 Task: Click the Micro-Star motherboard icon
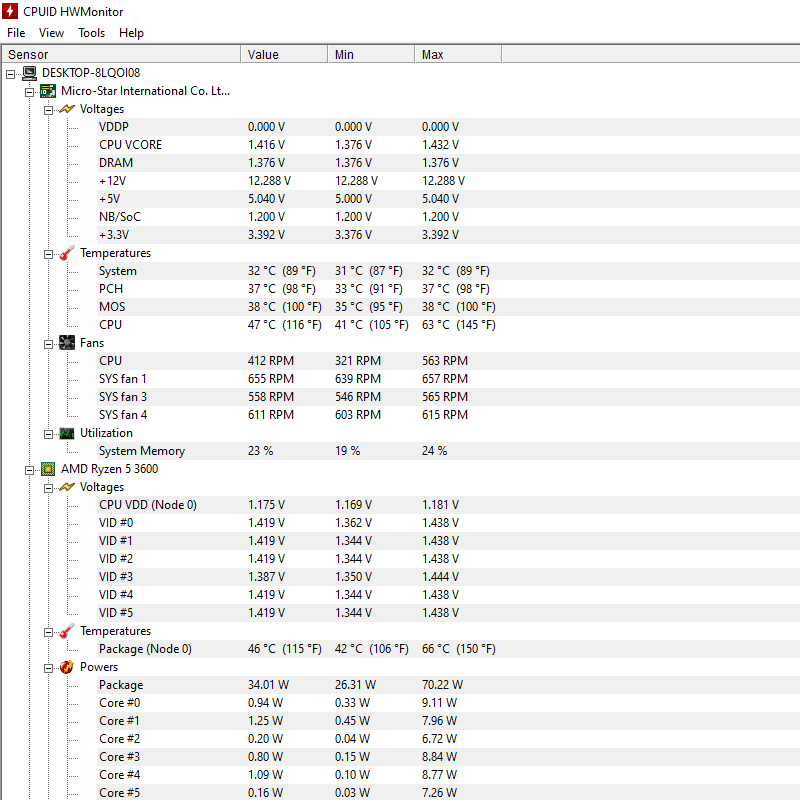(x=48, y=91)
